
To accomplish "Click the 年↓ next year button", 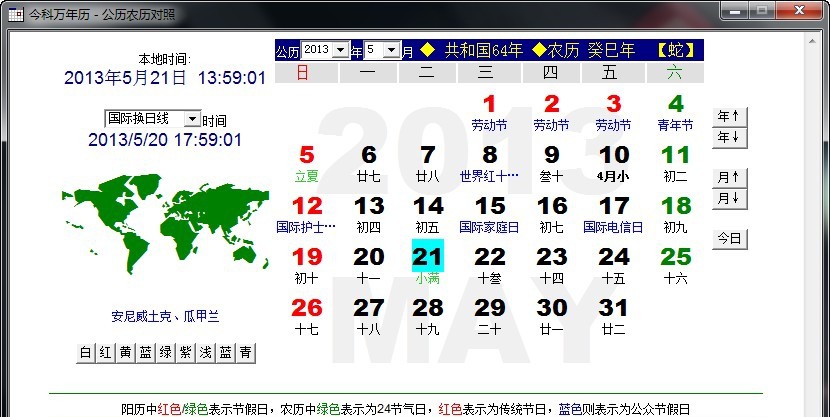I will click(729, 138).
